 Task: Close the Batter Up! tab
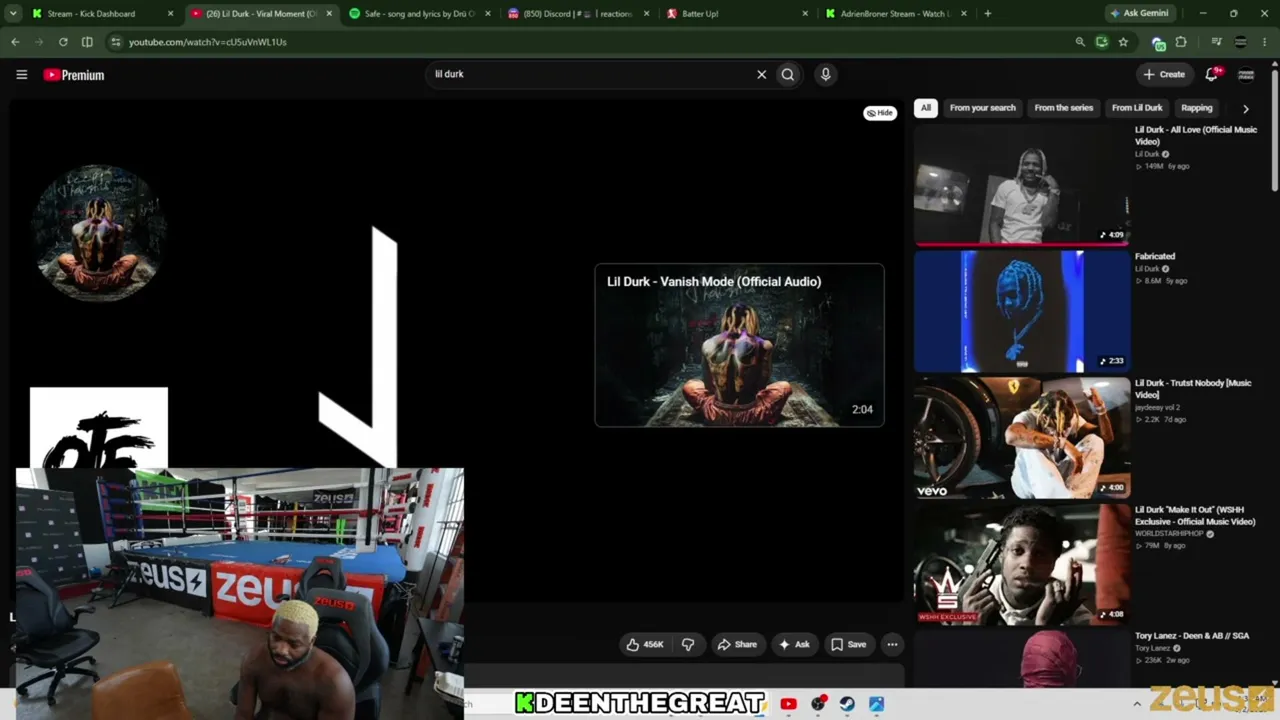(x=805, y=14)
